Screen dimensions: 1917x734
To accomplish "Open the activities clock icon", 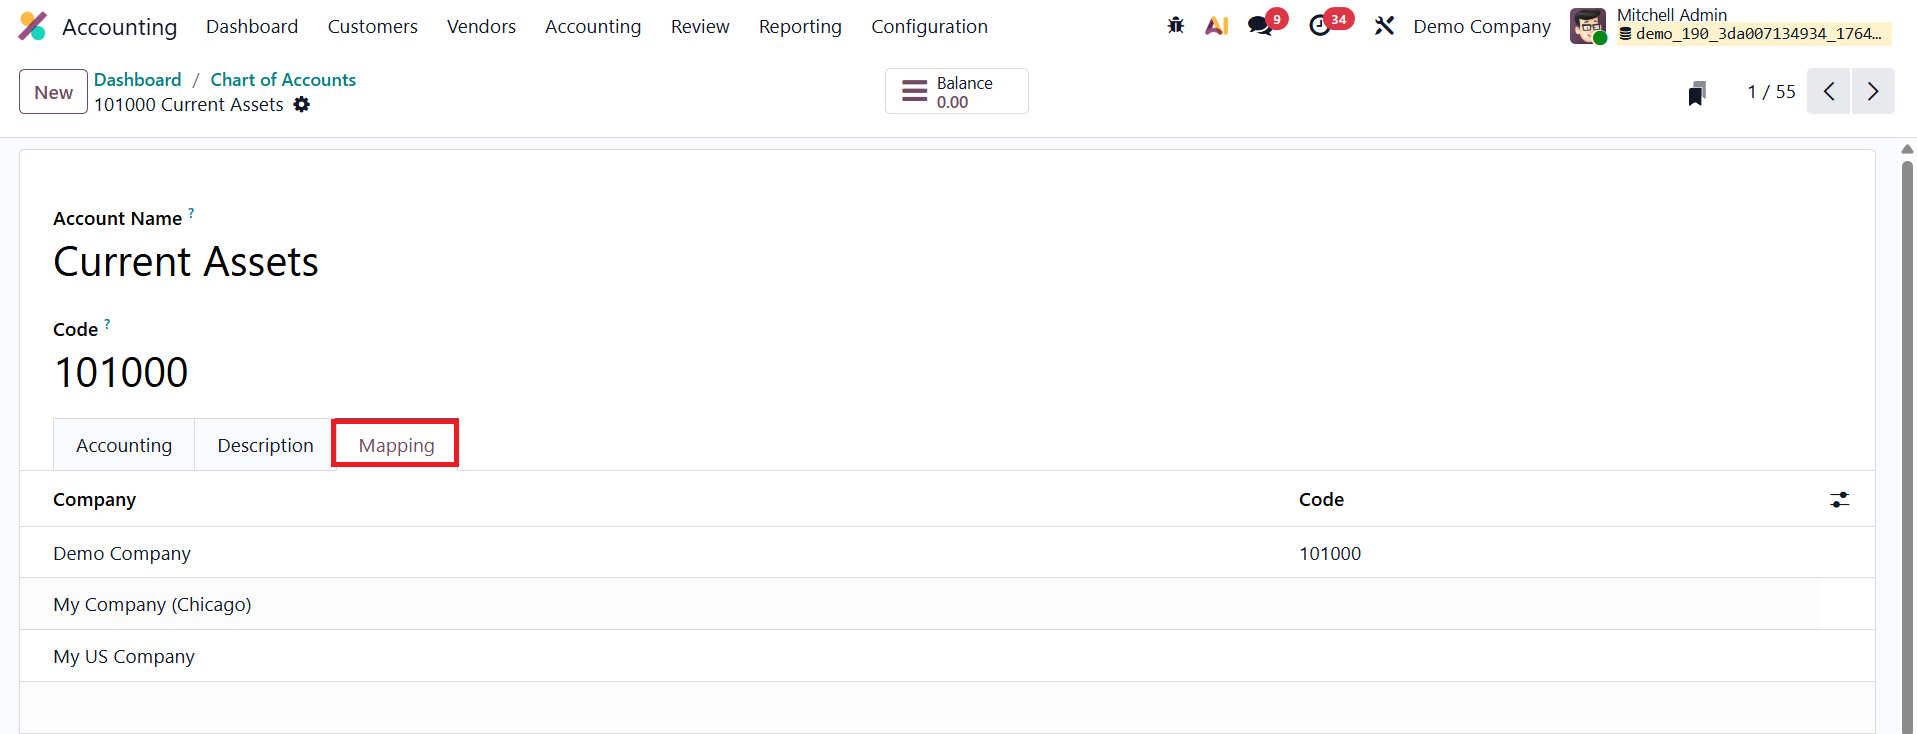I will pos(1320,26).
